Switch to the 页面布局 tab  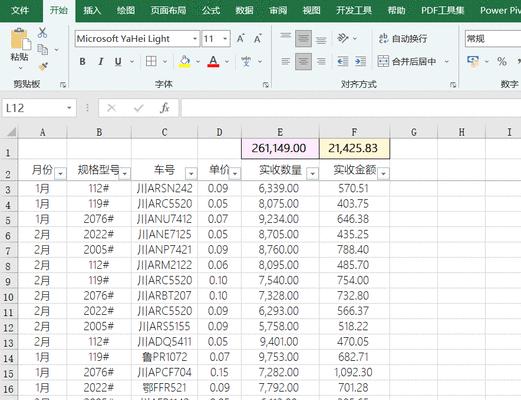coord(168,10)
